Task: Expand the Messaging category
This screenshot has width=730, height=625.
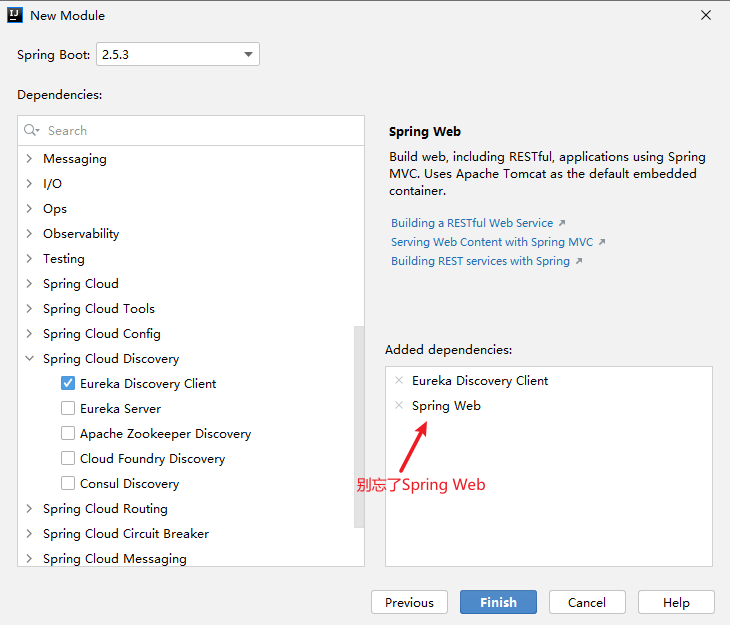Action: [x=29, y=159]
